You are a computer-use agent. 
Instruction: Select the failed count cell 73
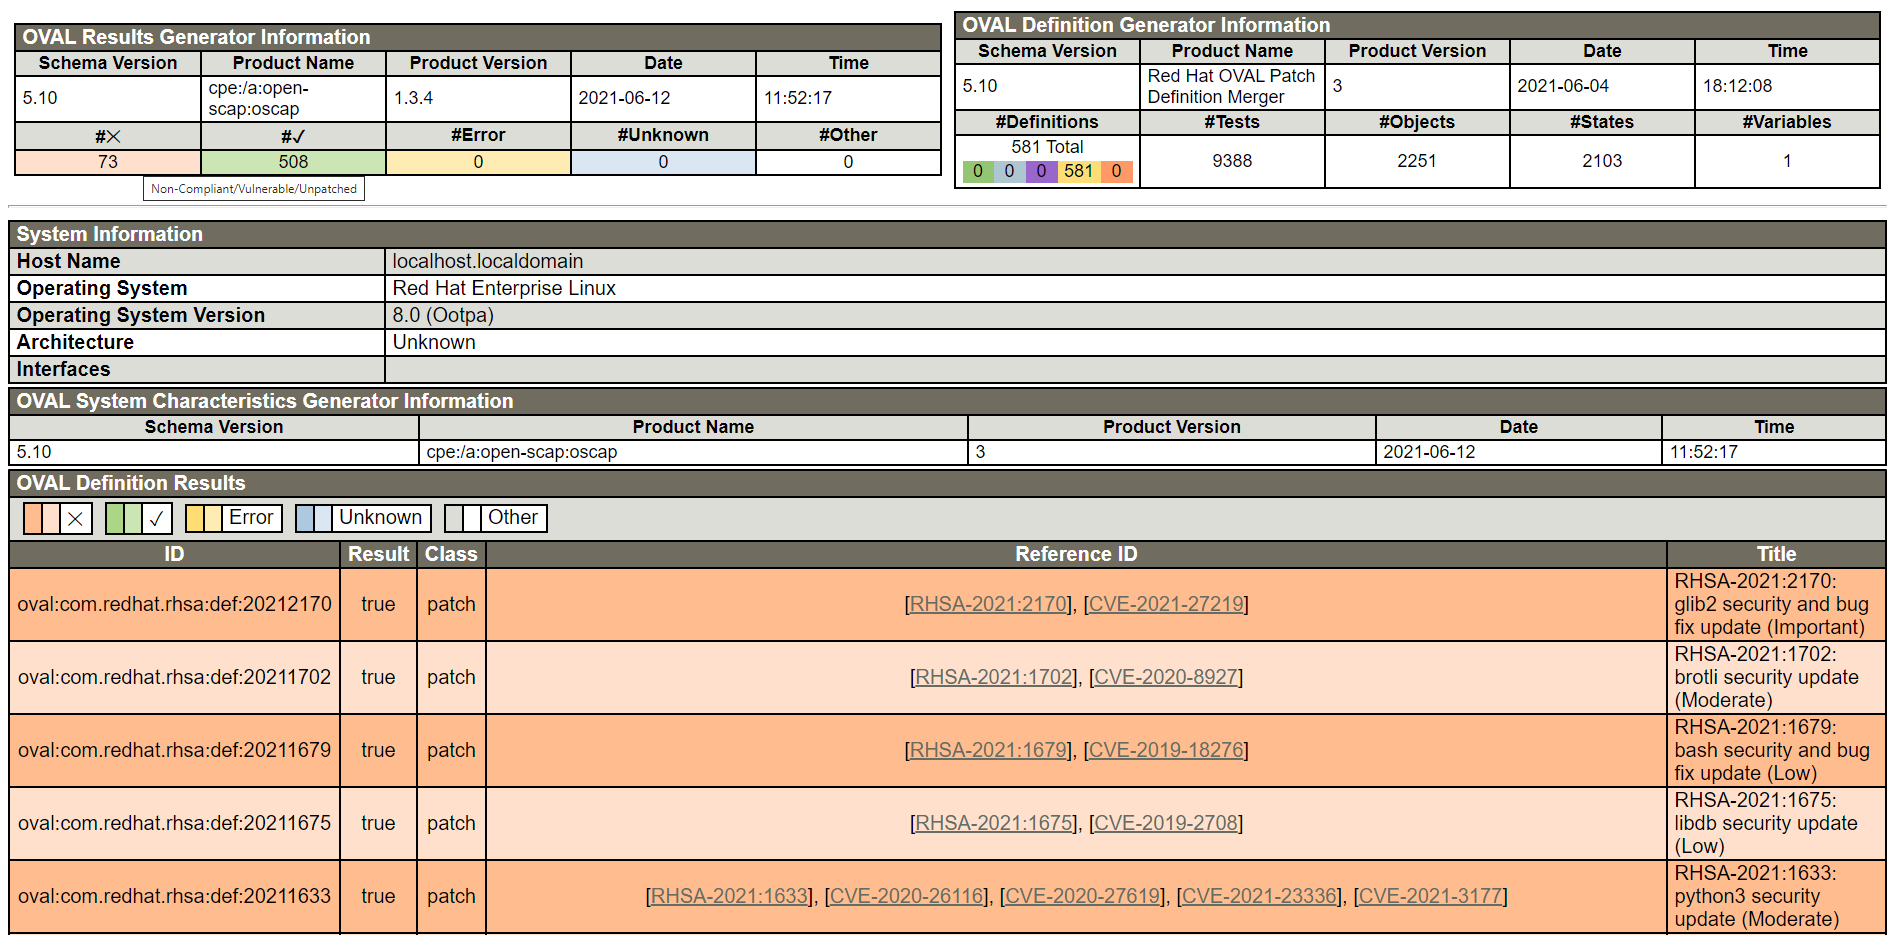click(108, 162)
